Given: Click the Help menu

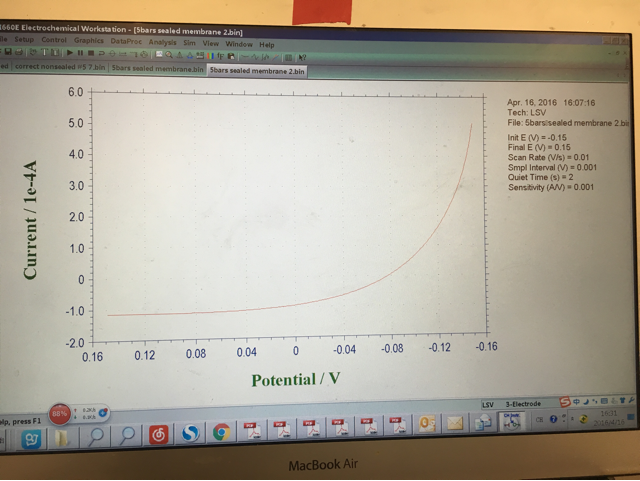Looking at the screenshot, I should (x=267, y=45).
